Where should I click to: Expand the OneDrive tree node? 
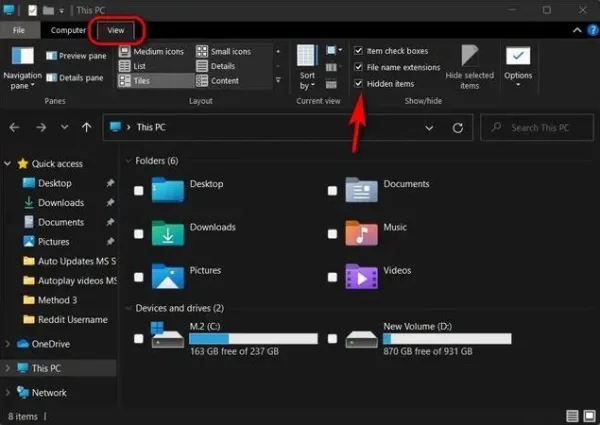[7, 344]
